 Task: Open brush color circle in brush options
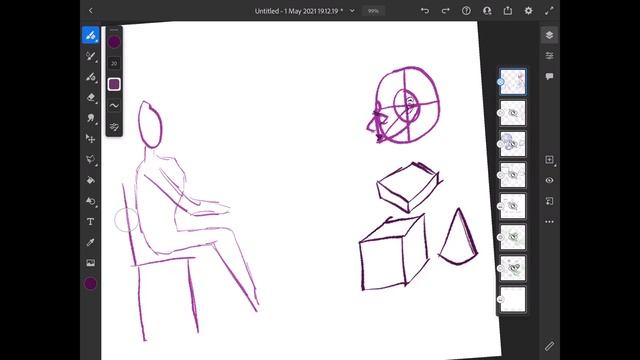click(x=114, y=42)
